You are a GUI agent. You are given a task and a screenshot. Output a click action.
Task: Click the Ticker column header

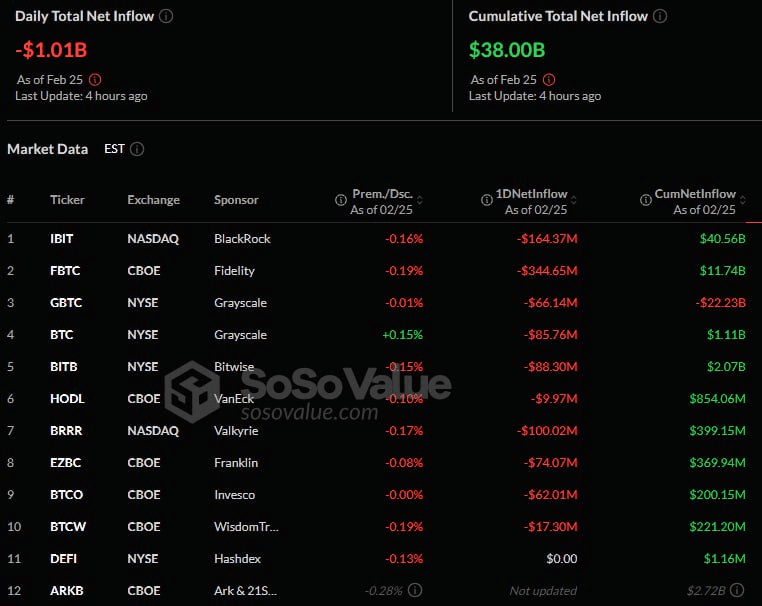tap(67, 200)
